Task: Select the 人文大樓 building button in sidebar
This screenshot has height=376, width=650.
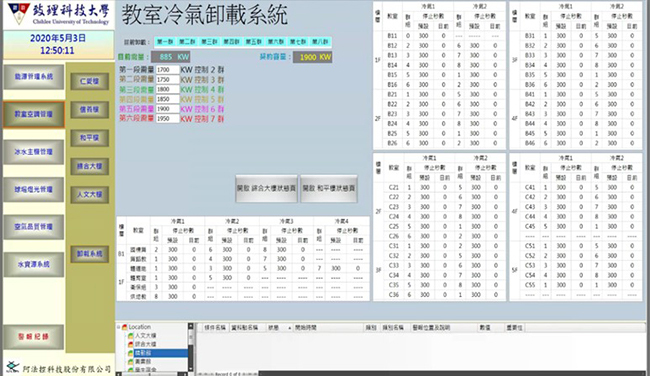Action: pos(90,194)
